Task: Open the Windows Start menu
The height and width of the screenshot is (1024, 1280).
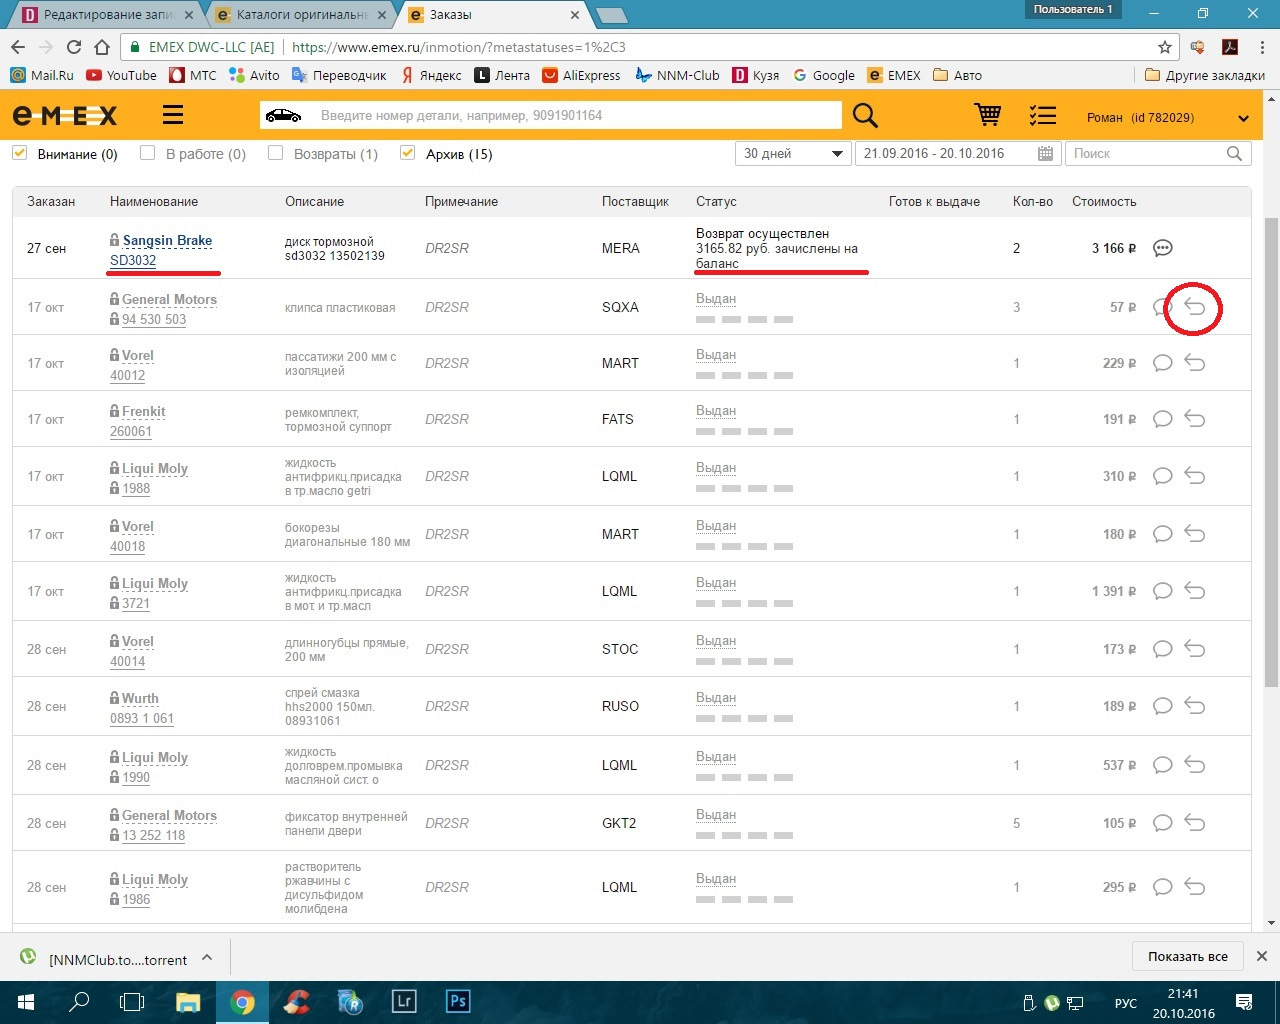Action: [25, 1001]
